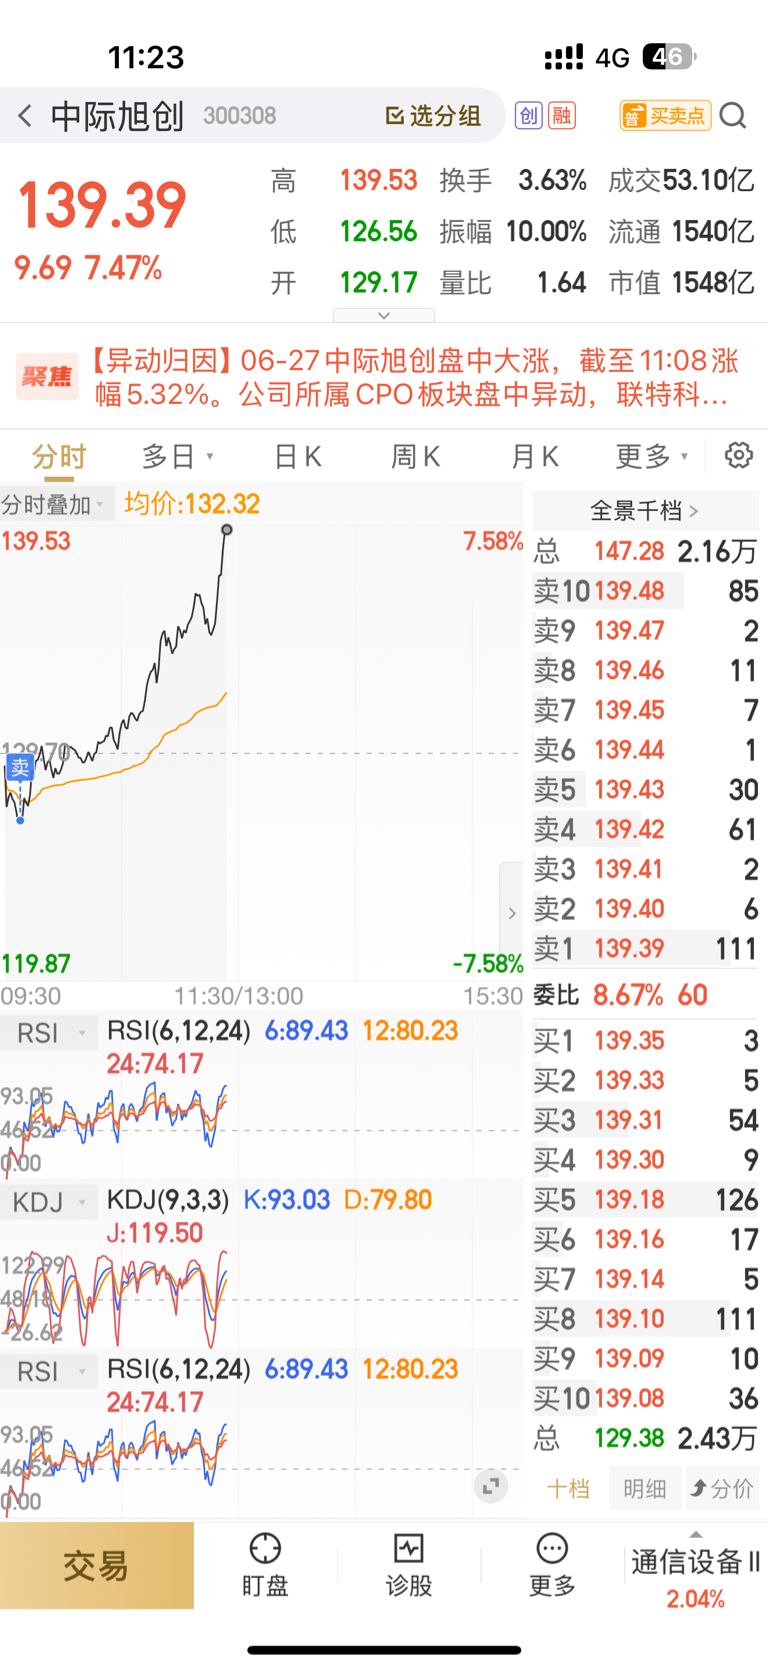Open the bottom 更多 menu
This screenshot has height=1669, width=768.
click(552, 1565)
